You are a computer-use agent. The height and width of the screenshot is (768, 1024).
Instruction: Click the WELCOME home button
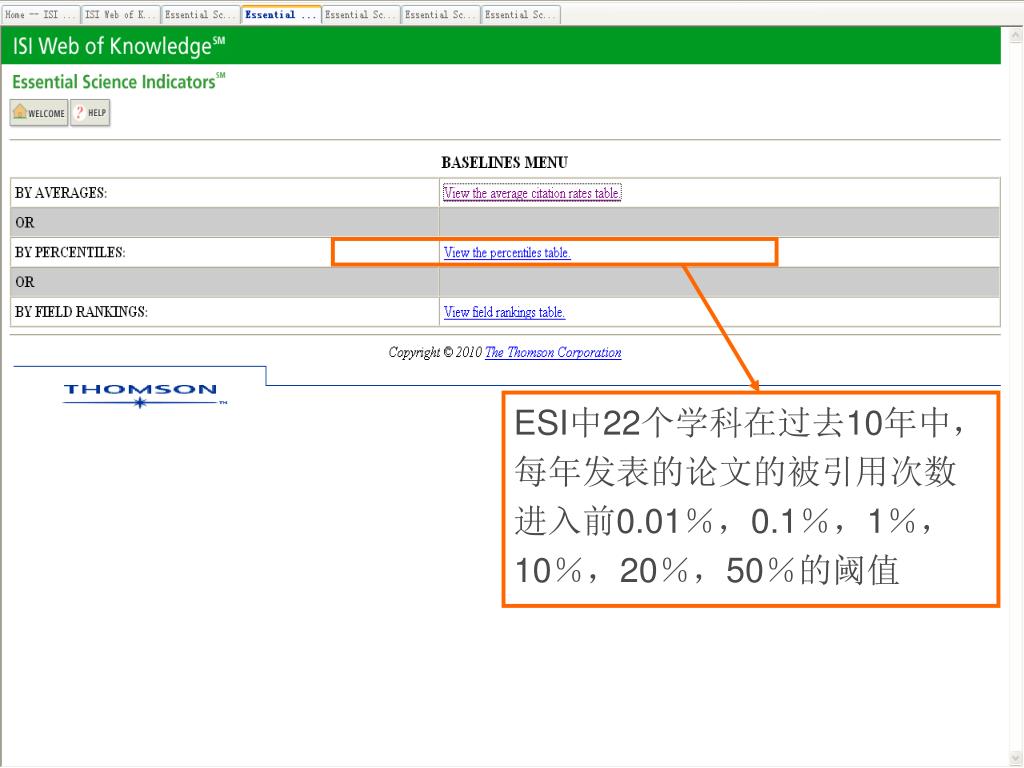39,113
